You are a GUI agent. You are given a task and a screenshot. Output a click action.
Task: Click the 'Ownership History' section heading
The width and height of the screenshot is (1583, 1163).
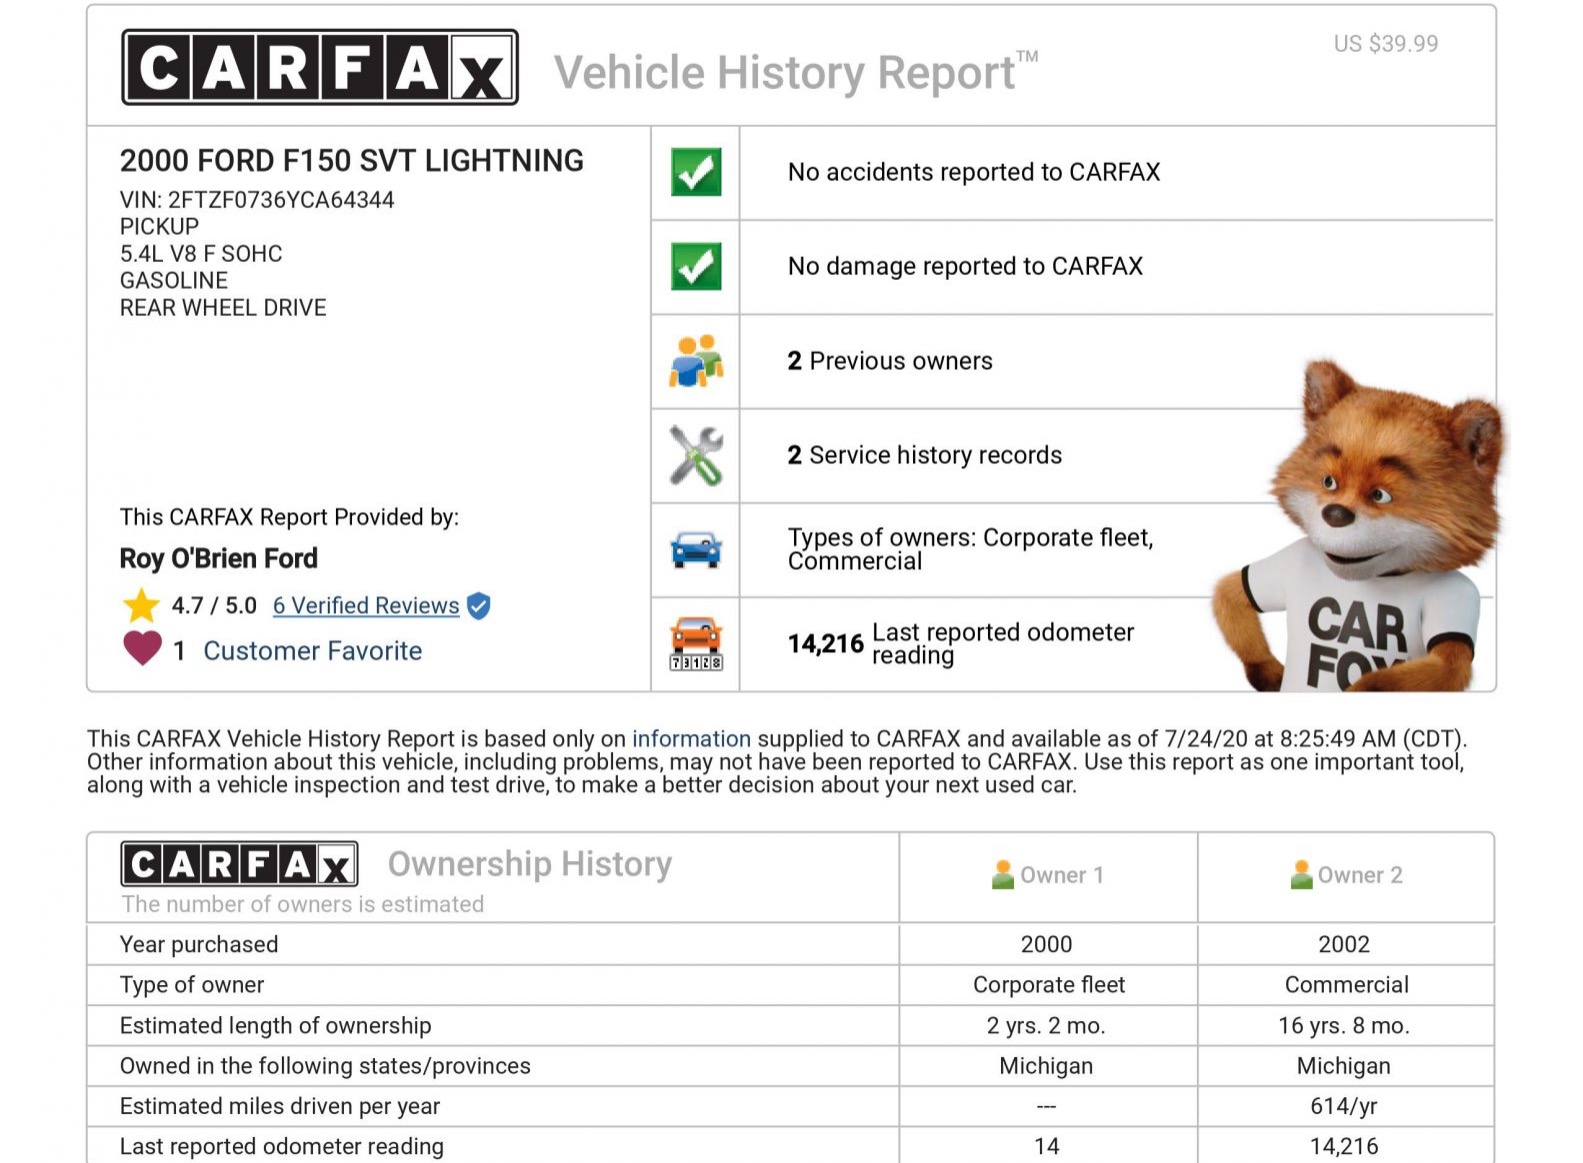point(530,864)
